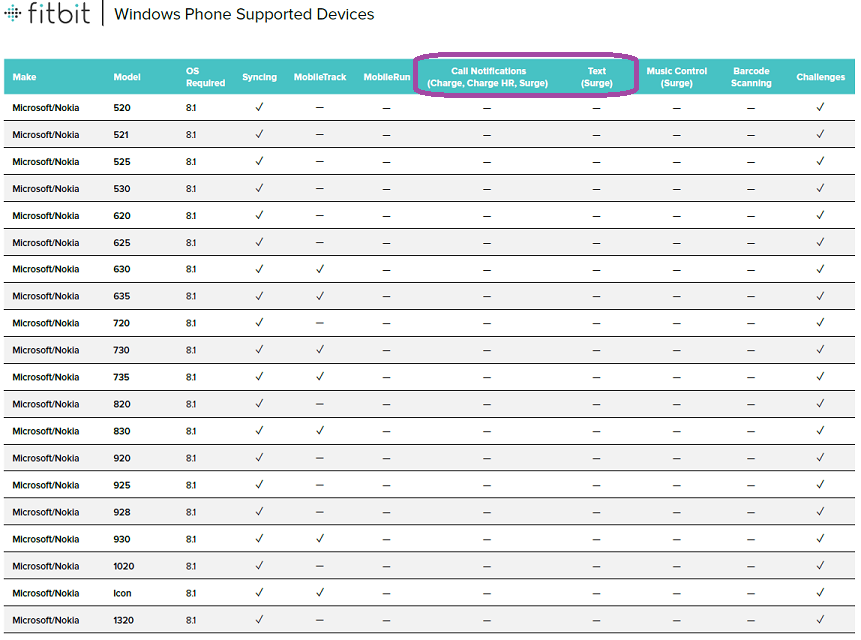Select the '720' model cell

pos(121,323)
